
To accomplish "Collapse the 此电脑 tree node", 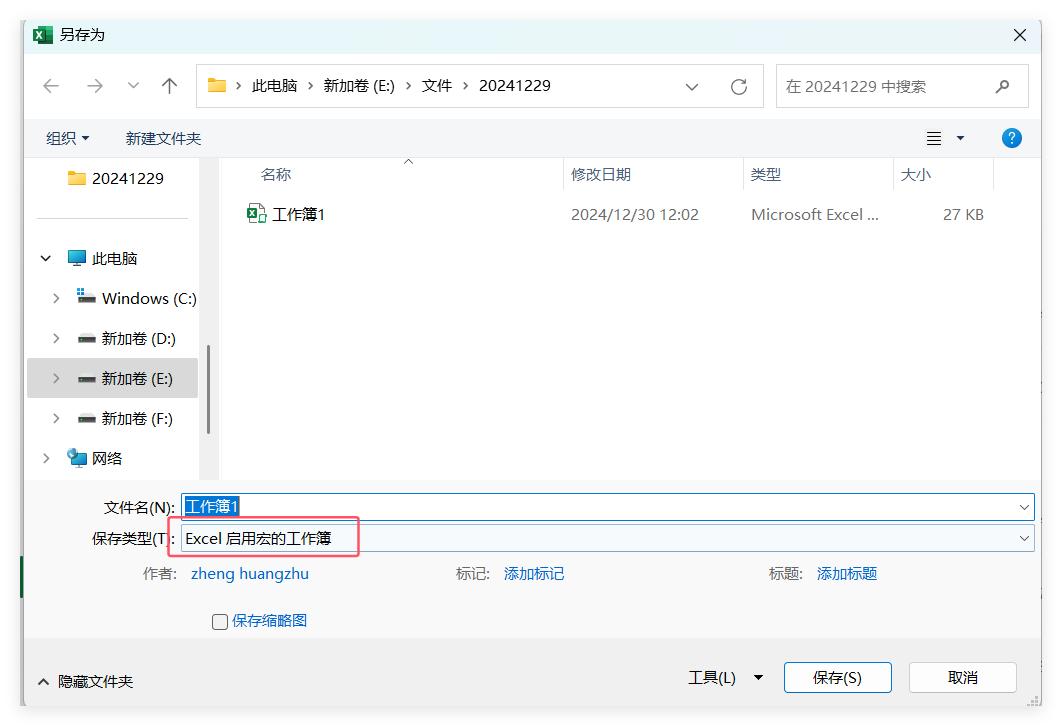I will click(x=45, y=258).
